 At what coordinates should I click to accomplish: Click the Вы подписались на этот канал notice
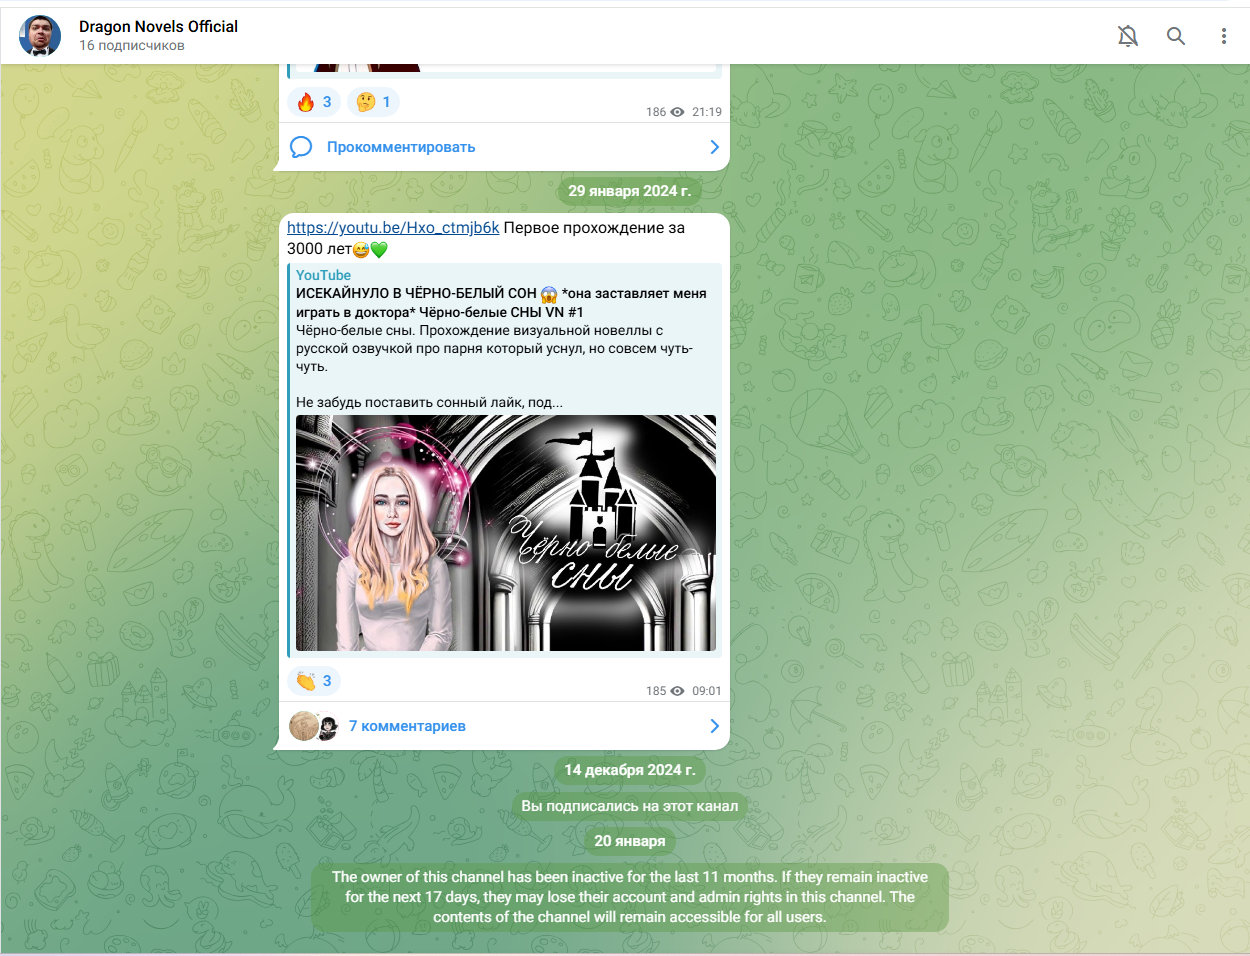click(x=630, y=806)
